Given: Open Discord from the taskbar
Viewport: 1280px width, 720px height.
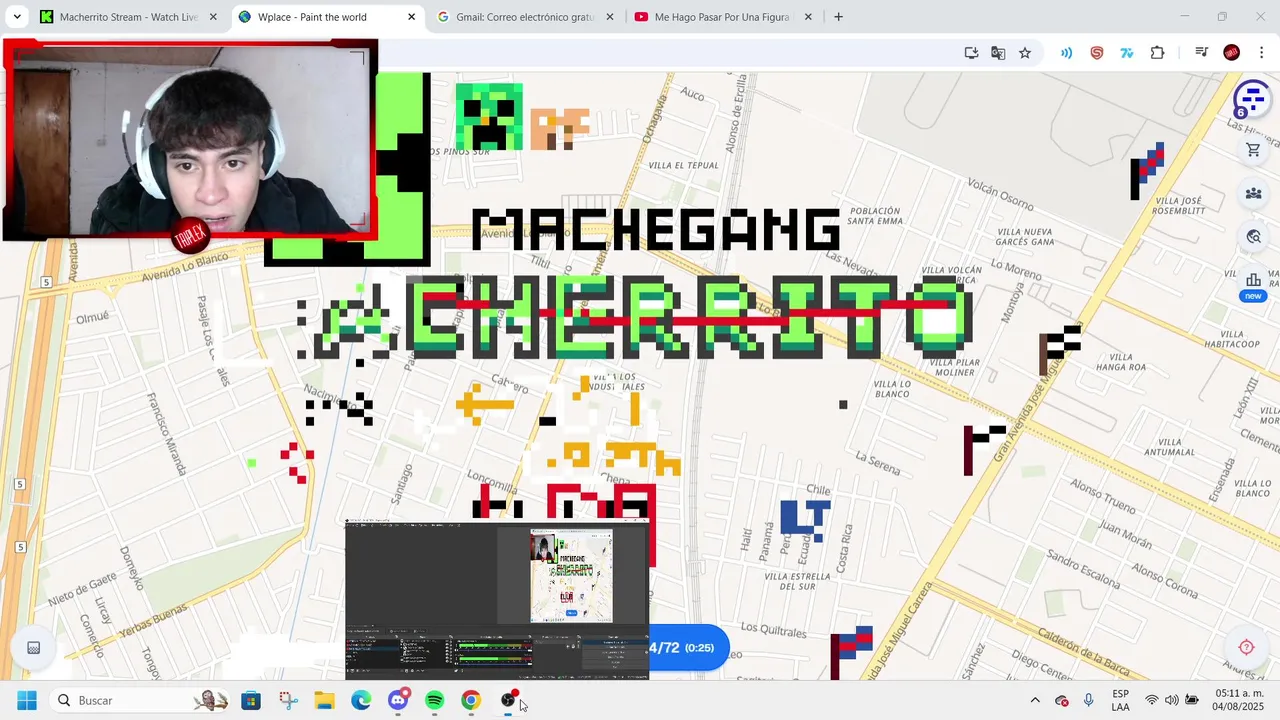Looking at the screenshot, I should (x=398, y=700).
